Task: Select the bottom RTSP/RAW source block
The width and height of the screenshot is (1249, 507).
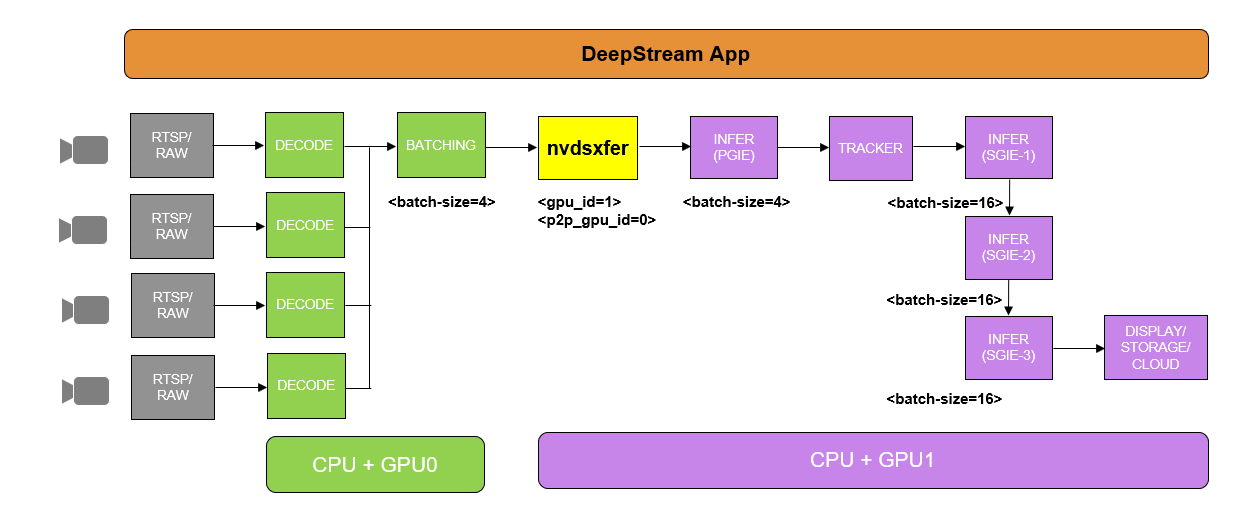Action: point(172,386)
